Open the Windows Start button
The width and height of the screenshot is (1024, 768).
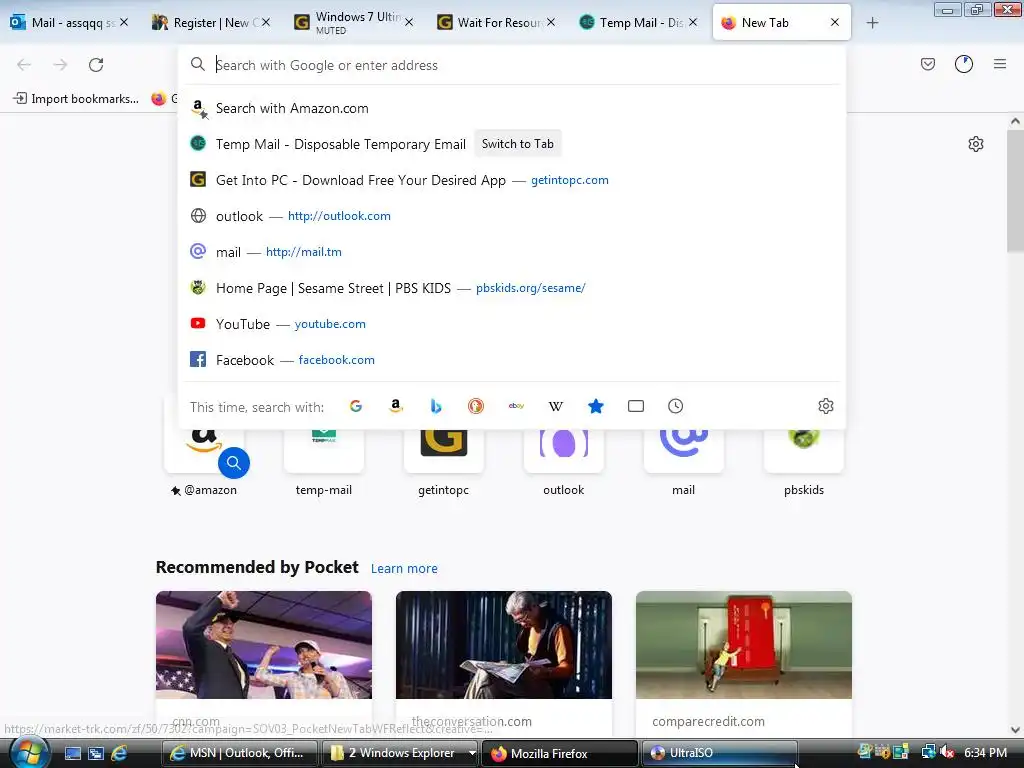click(x=28, y=753)
